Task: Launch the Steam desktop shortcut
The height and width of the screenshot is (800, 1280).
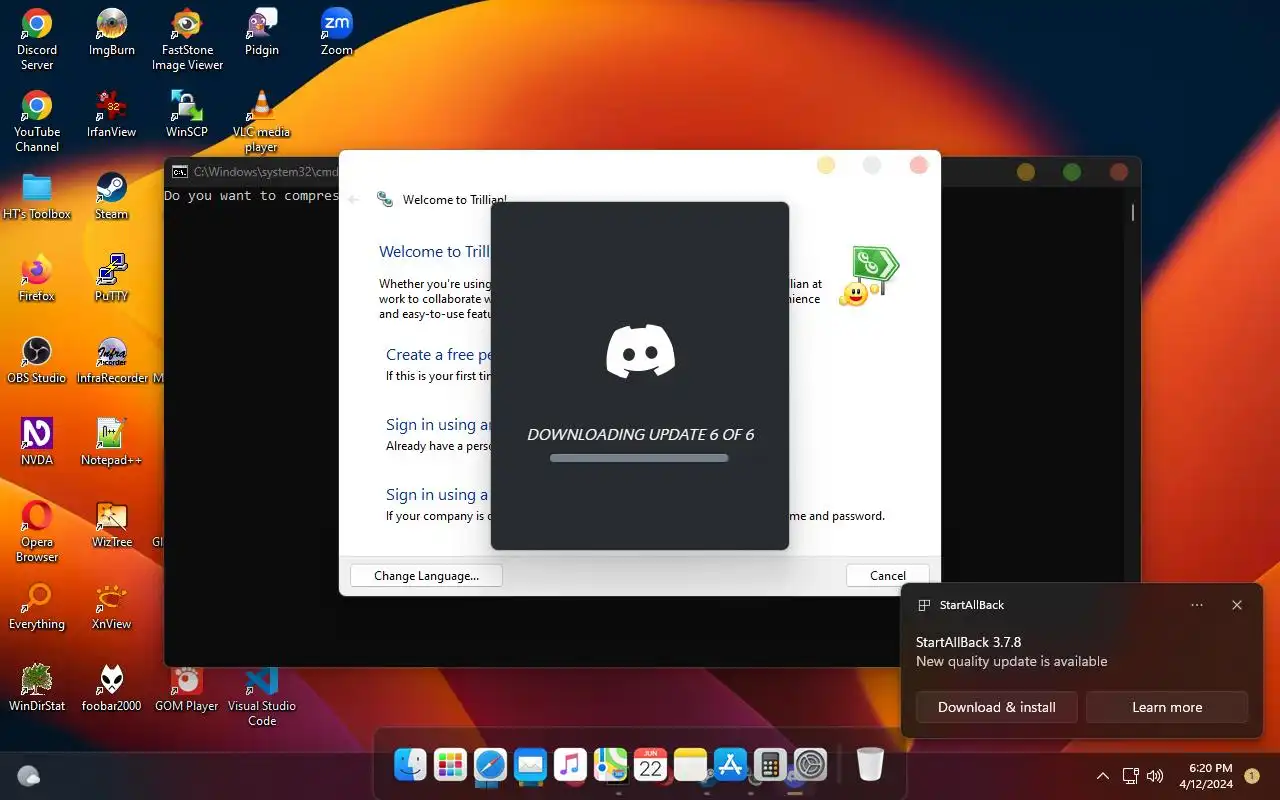Action: click(x=111, y=197)
